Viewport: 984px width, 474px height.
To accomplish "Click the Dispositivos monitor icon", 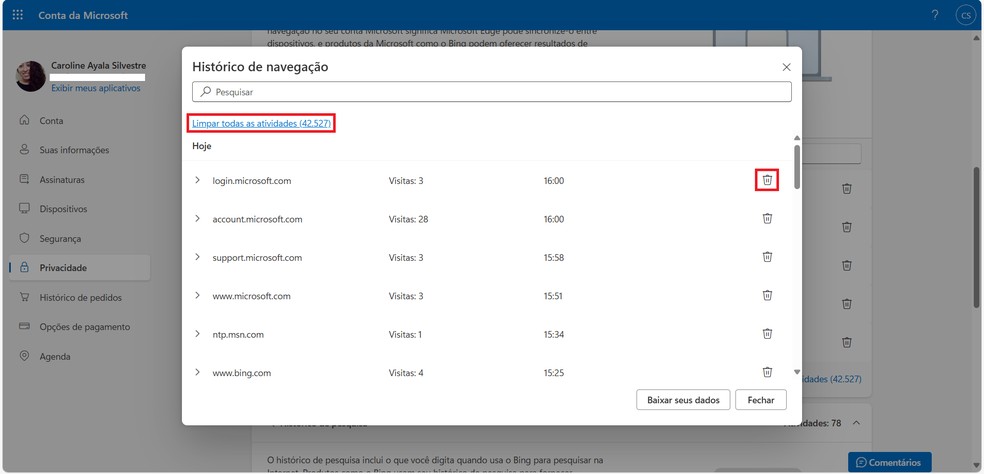I will tap(24, 208).
